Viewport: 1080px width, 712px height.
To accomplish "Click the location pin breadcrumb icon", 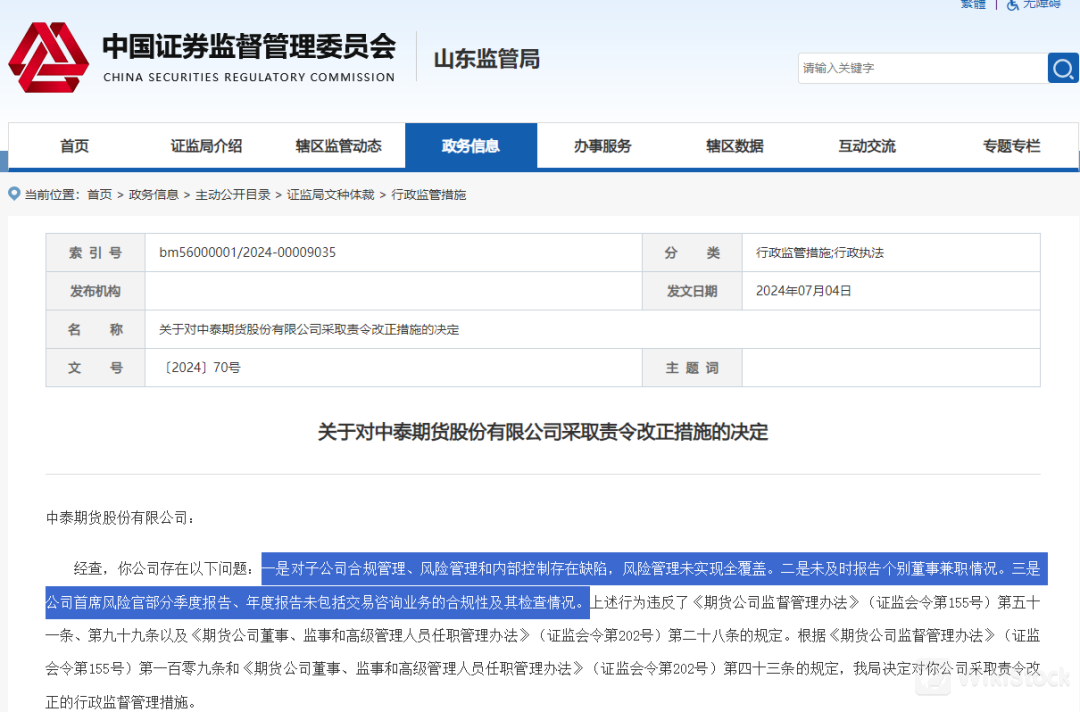I will (x=14, y=194).
